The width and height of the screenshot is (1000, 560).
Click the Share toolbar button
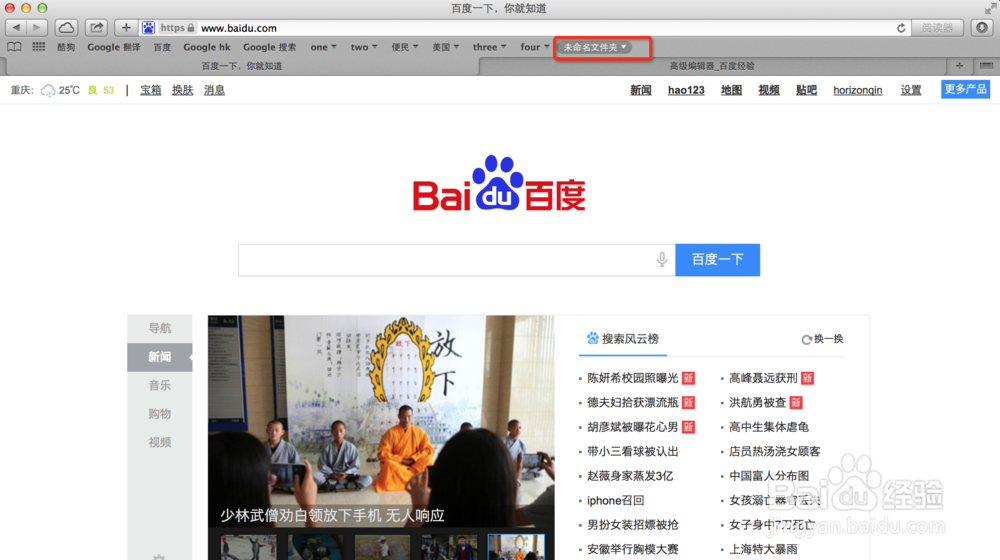click(x=96, y=27)
